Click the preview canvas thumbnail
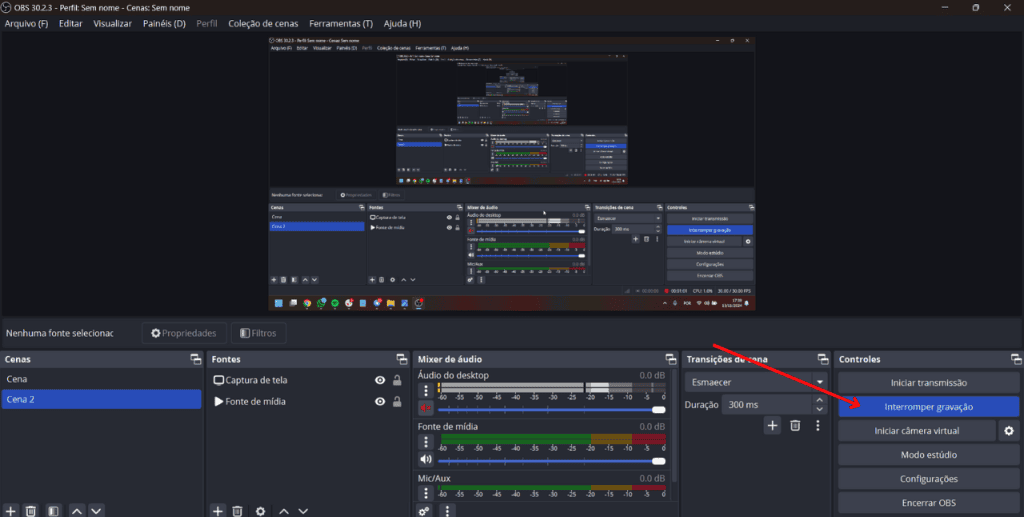This screenshot has width=1024, height=517. tap(512, 173)
